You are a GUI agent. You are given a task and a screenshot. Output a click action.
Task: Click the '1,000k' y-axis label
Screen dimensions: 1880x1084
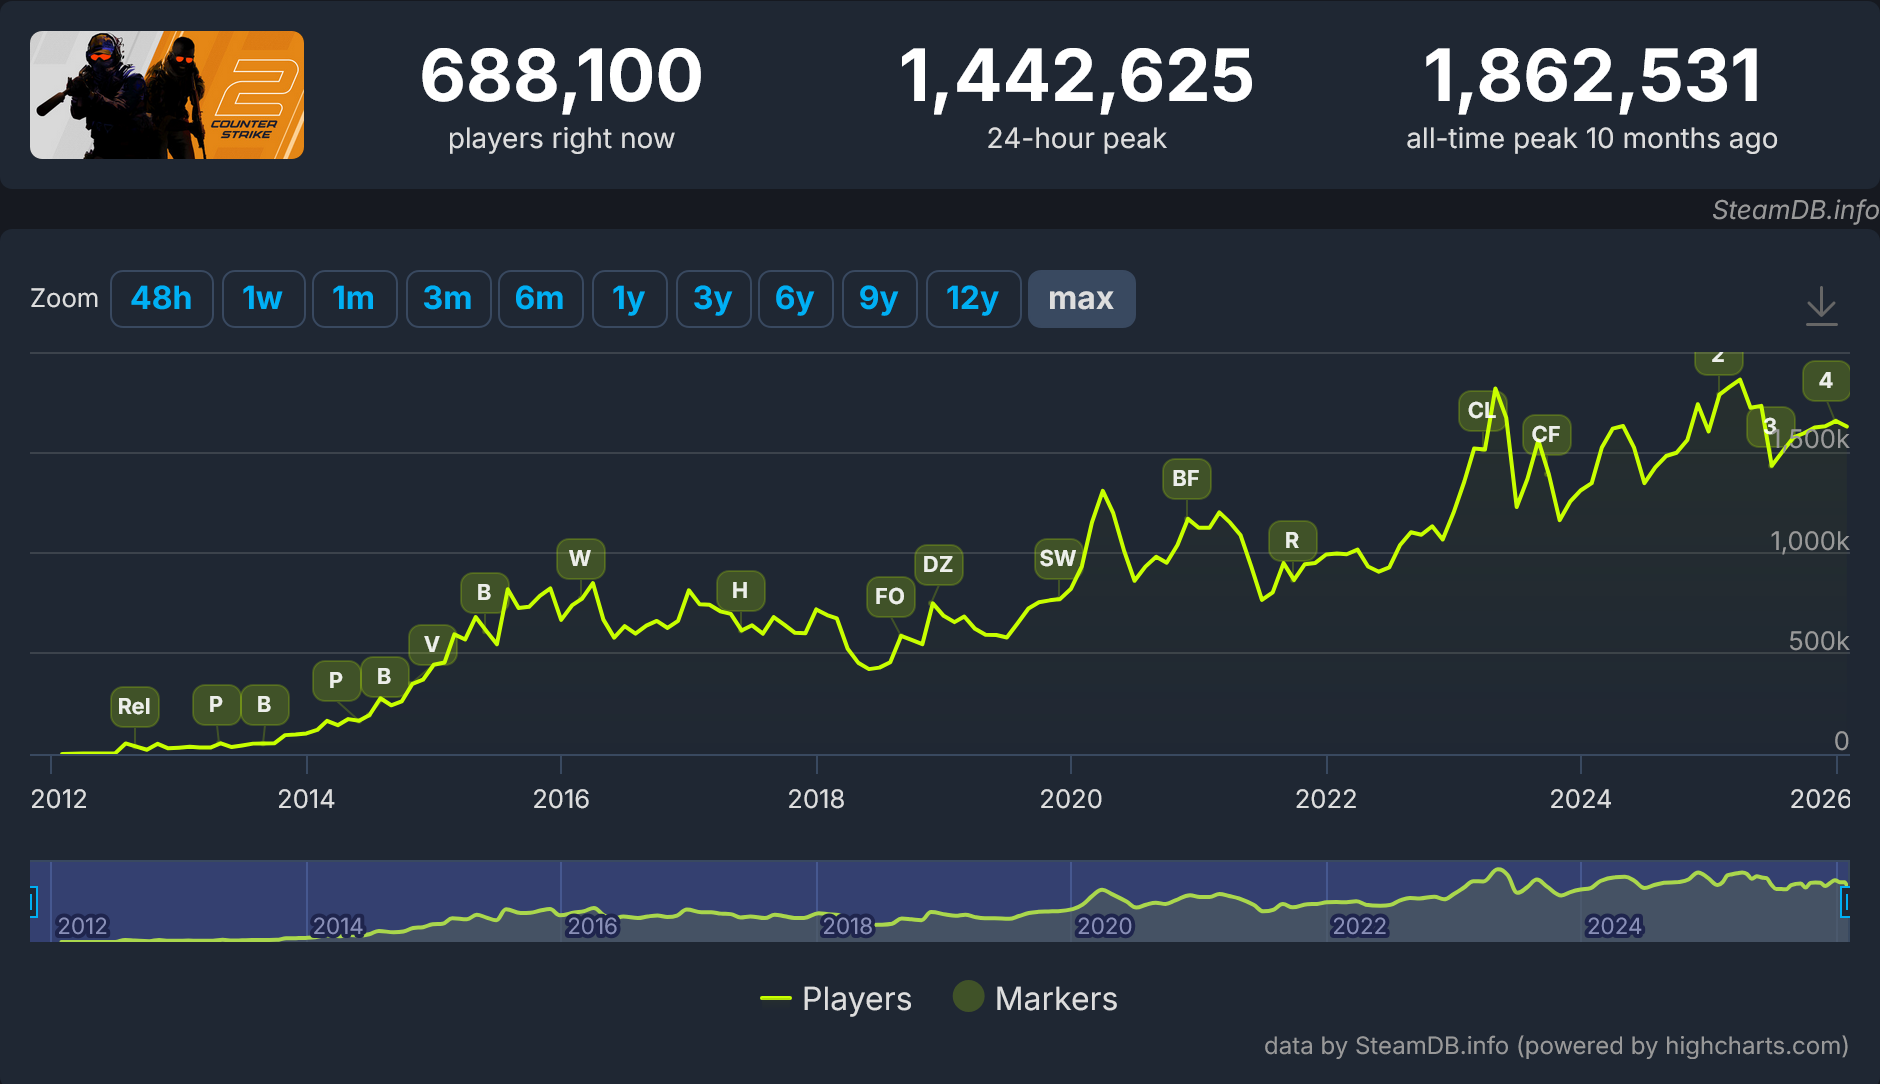[1809, 541]
